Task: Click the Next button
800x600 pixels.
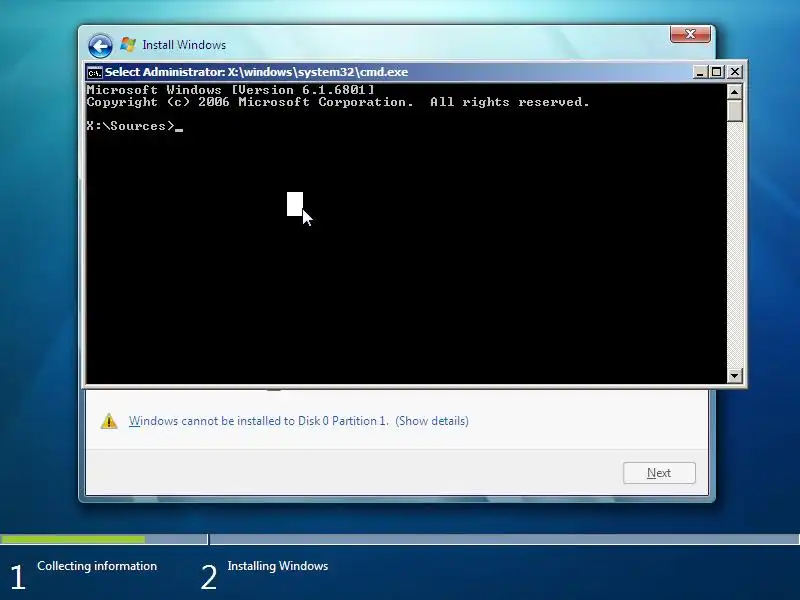Action: click(x=659, y=473)
